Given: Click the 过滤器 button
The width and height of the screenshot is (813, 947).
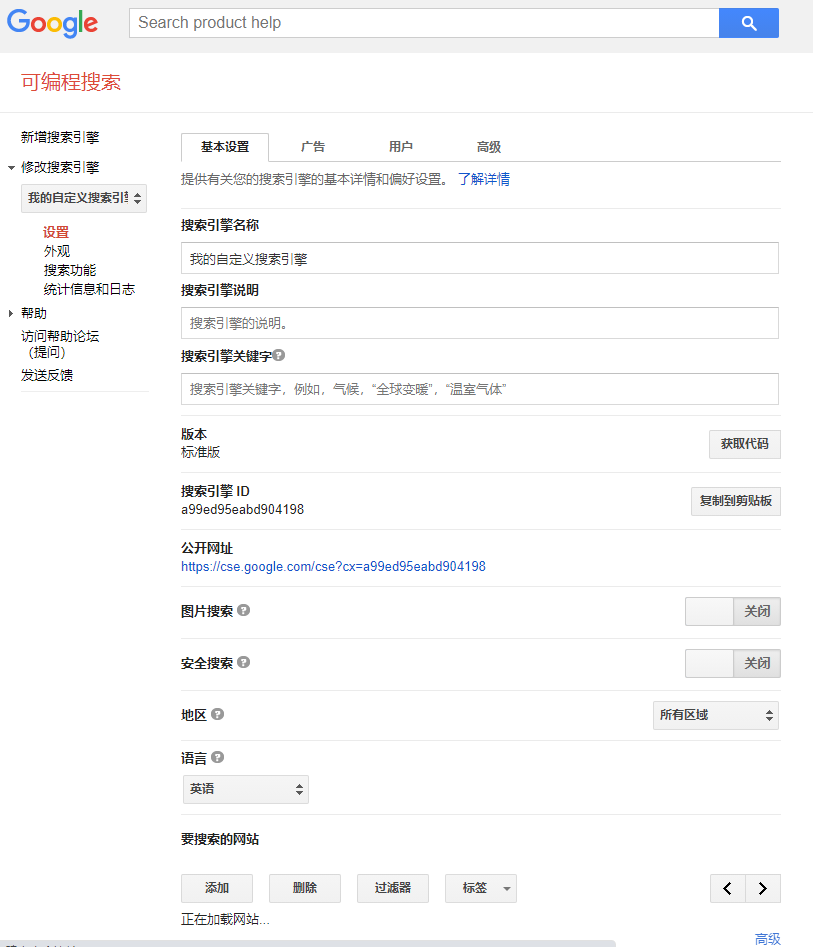Looking at the screenshot, I should click(x=393, y=888).
